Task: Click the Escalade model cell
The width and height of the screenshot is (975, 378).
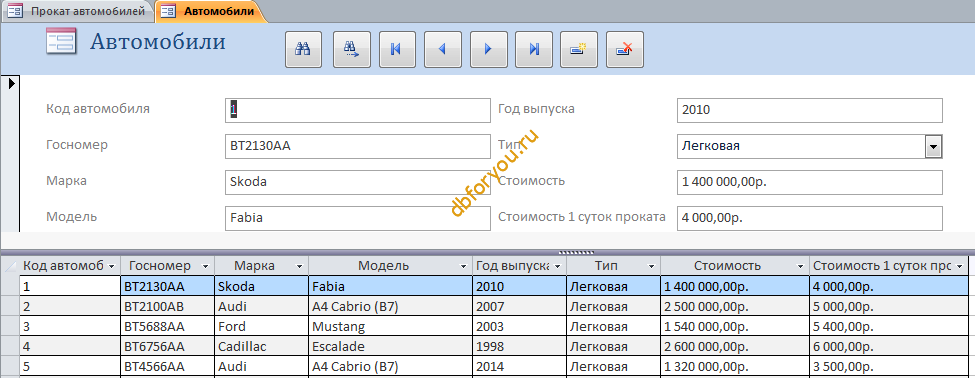Action: [390, 346]
